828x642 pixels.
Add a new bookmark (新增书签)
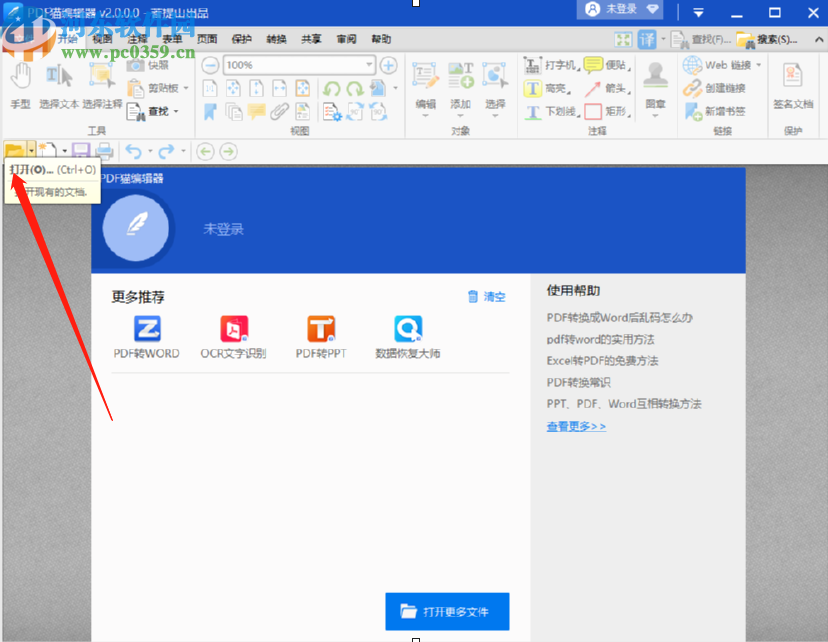714,111
